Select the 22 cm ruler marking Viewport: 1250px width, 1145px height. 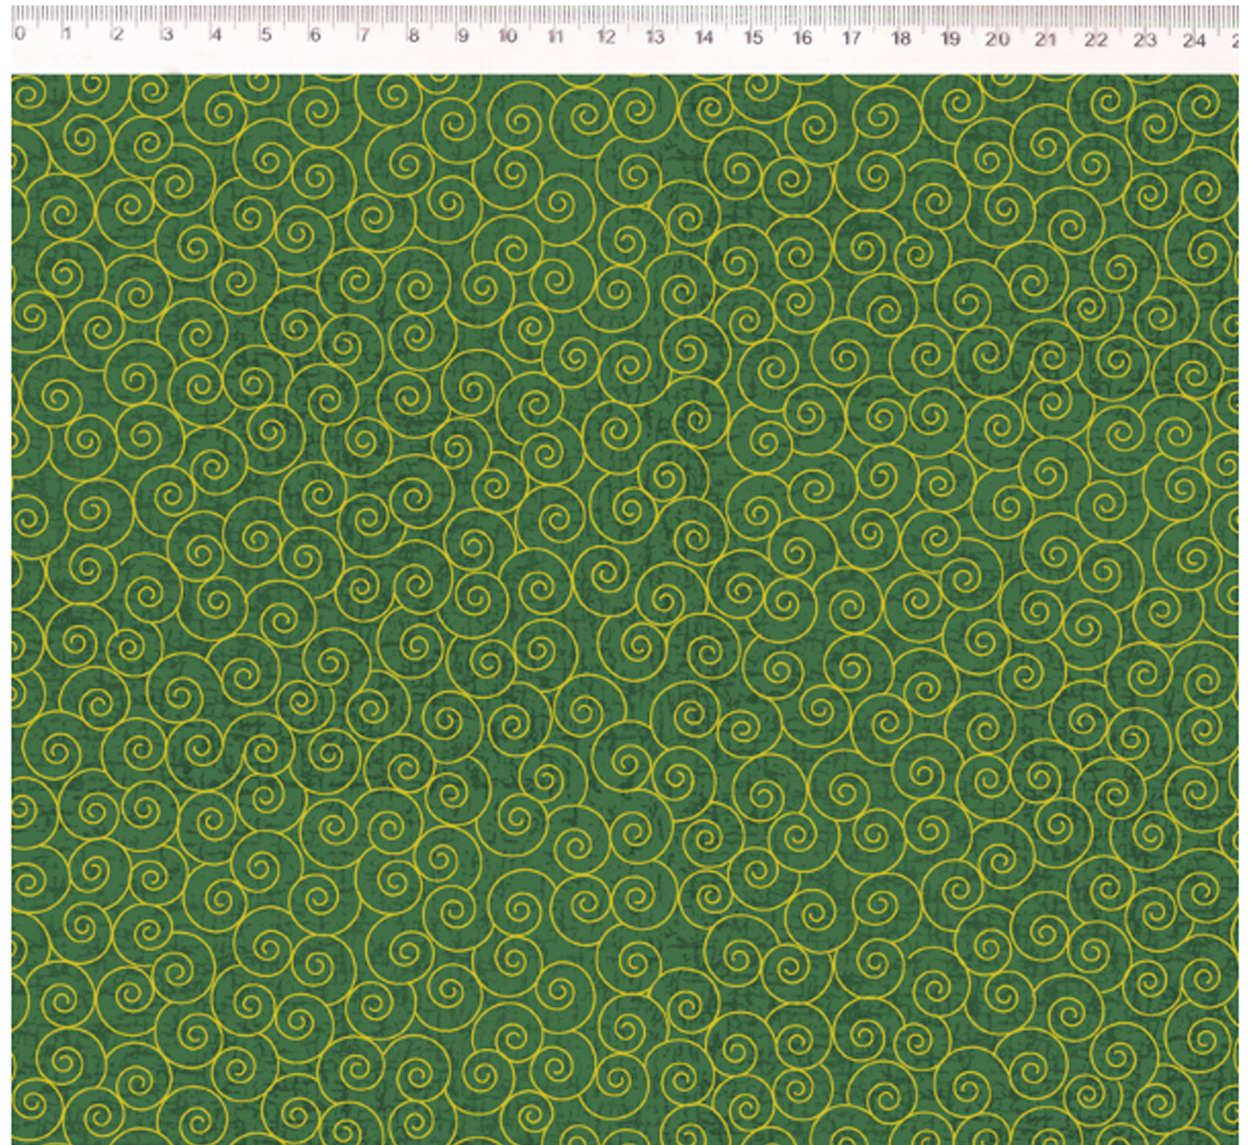coord(1096,40)
